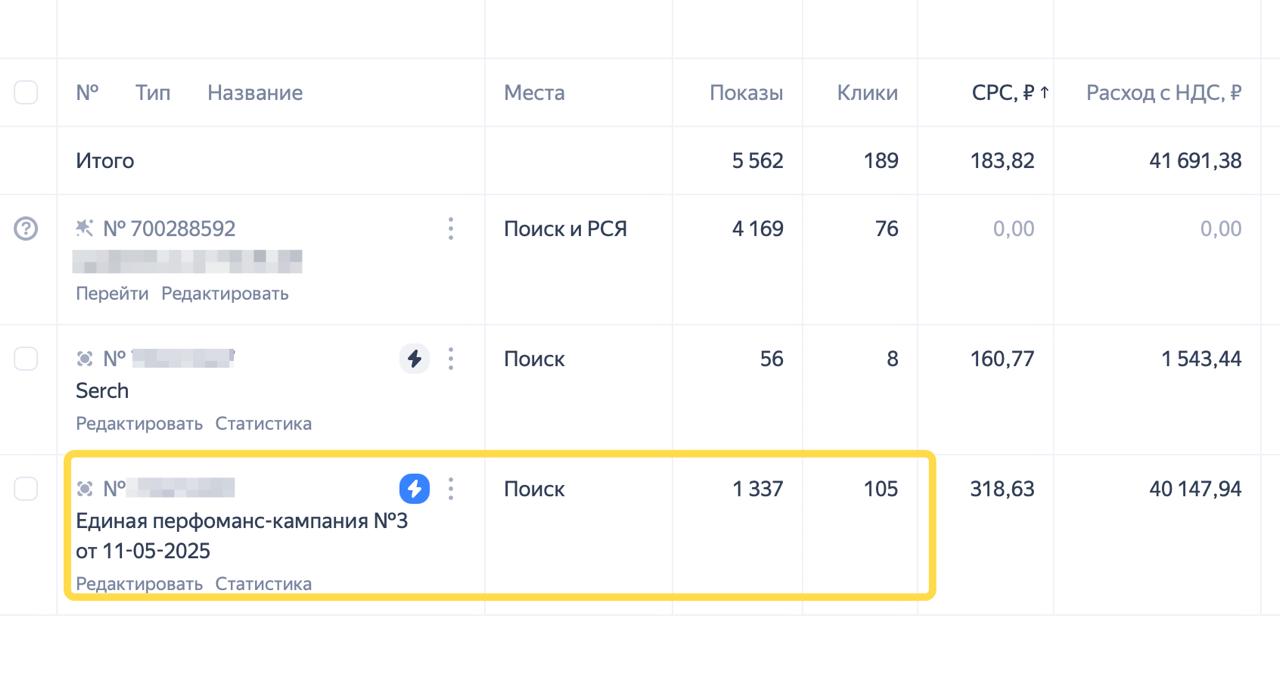1280x687 pixels.
Task: Click the Расход с НДС column header
Action: pos(1163,93)
